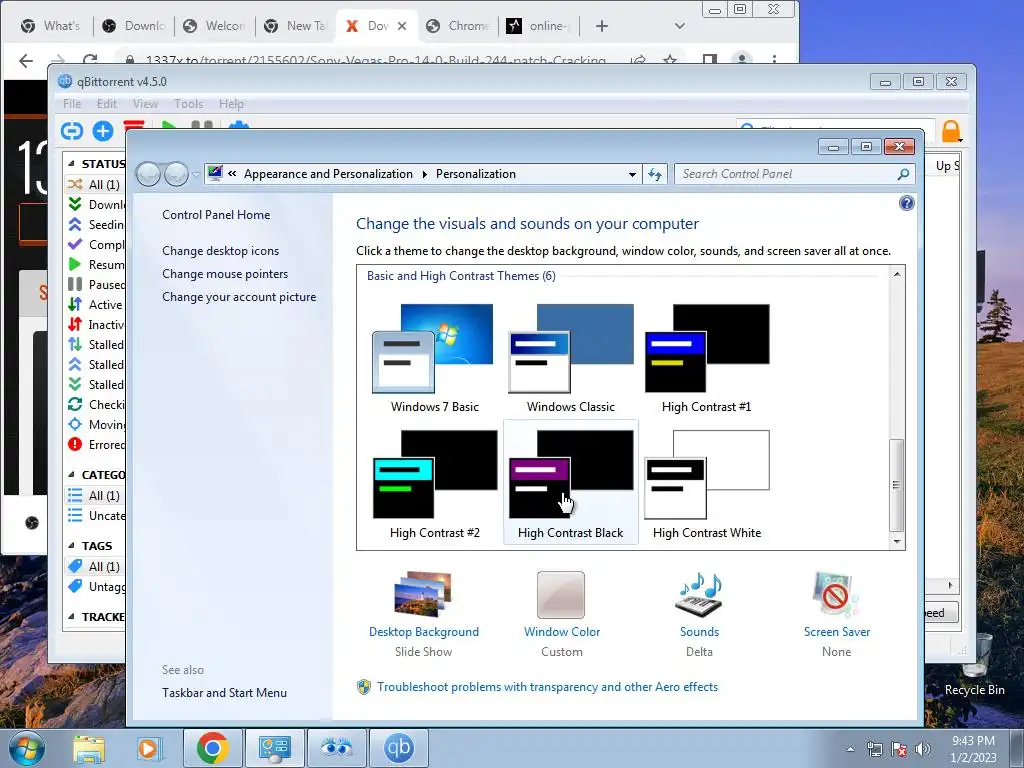The image size is (1024, 768).
Task: Open Window Color settings icon
Action: [x=561, y=594]
